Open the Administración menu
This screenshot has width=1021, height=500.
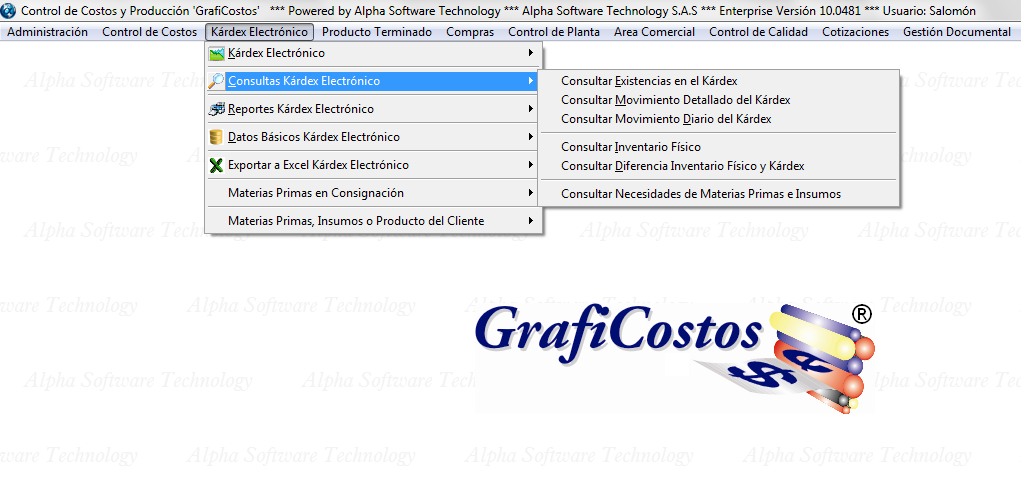(x=47, y=32)
